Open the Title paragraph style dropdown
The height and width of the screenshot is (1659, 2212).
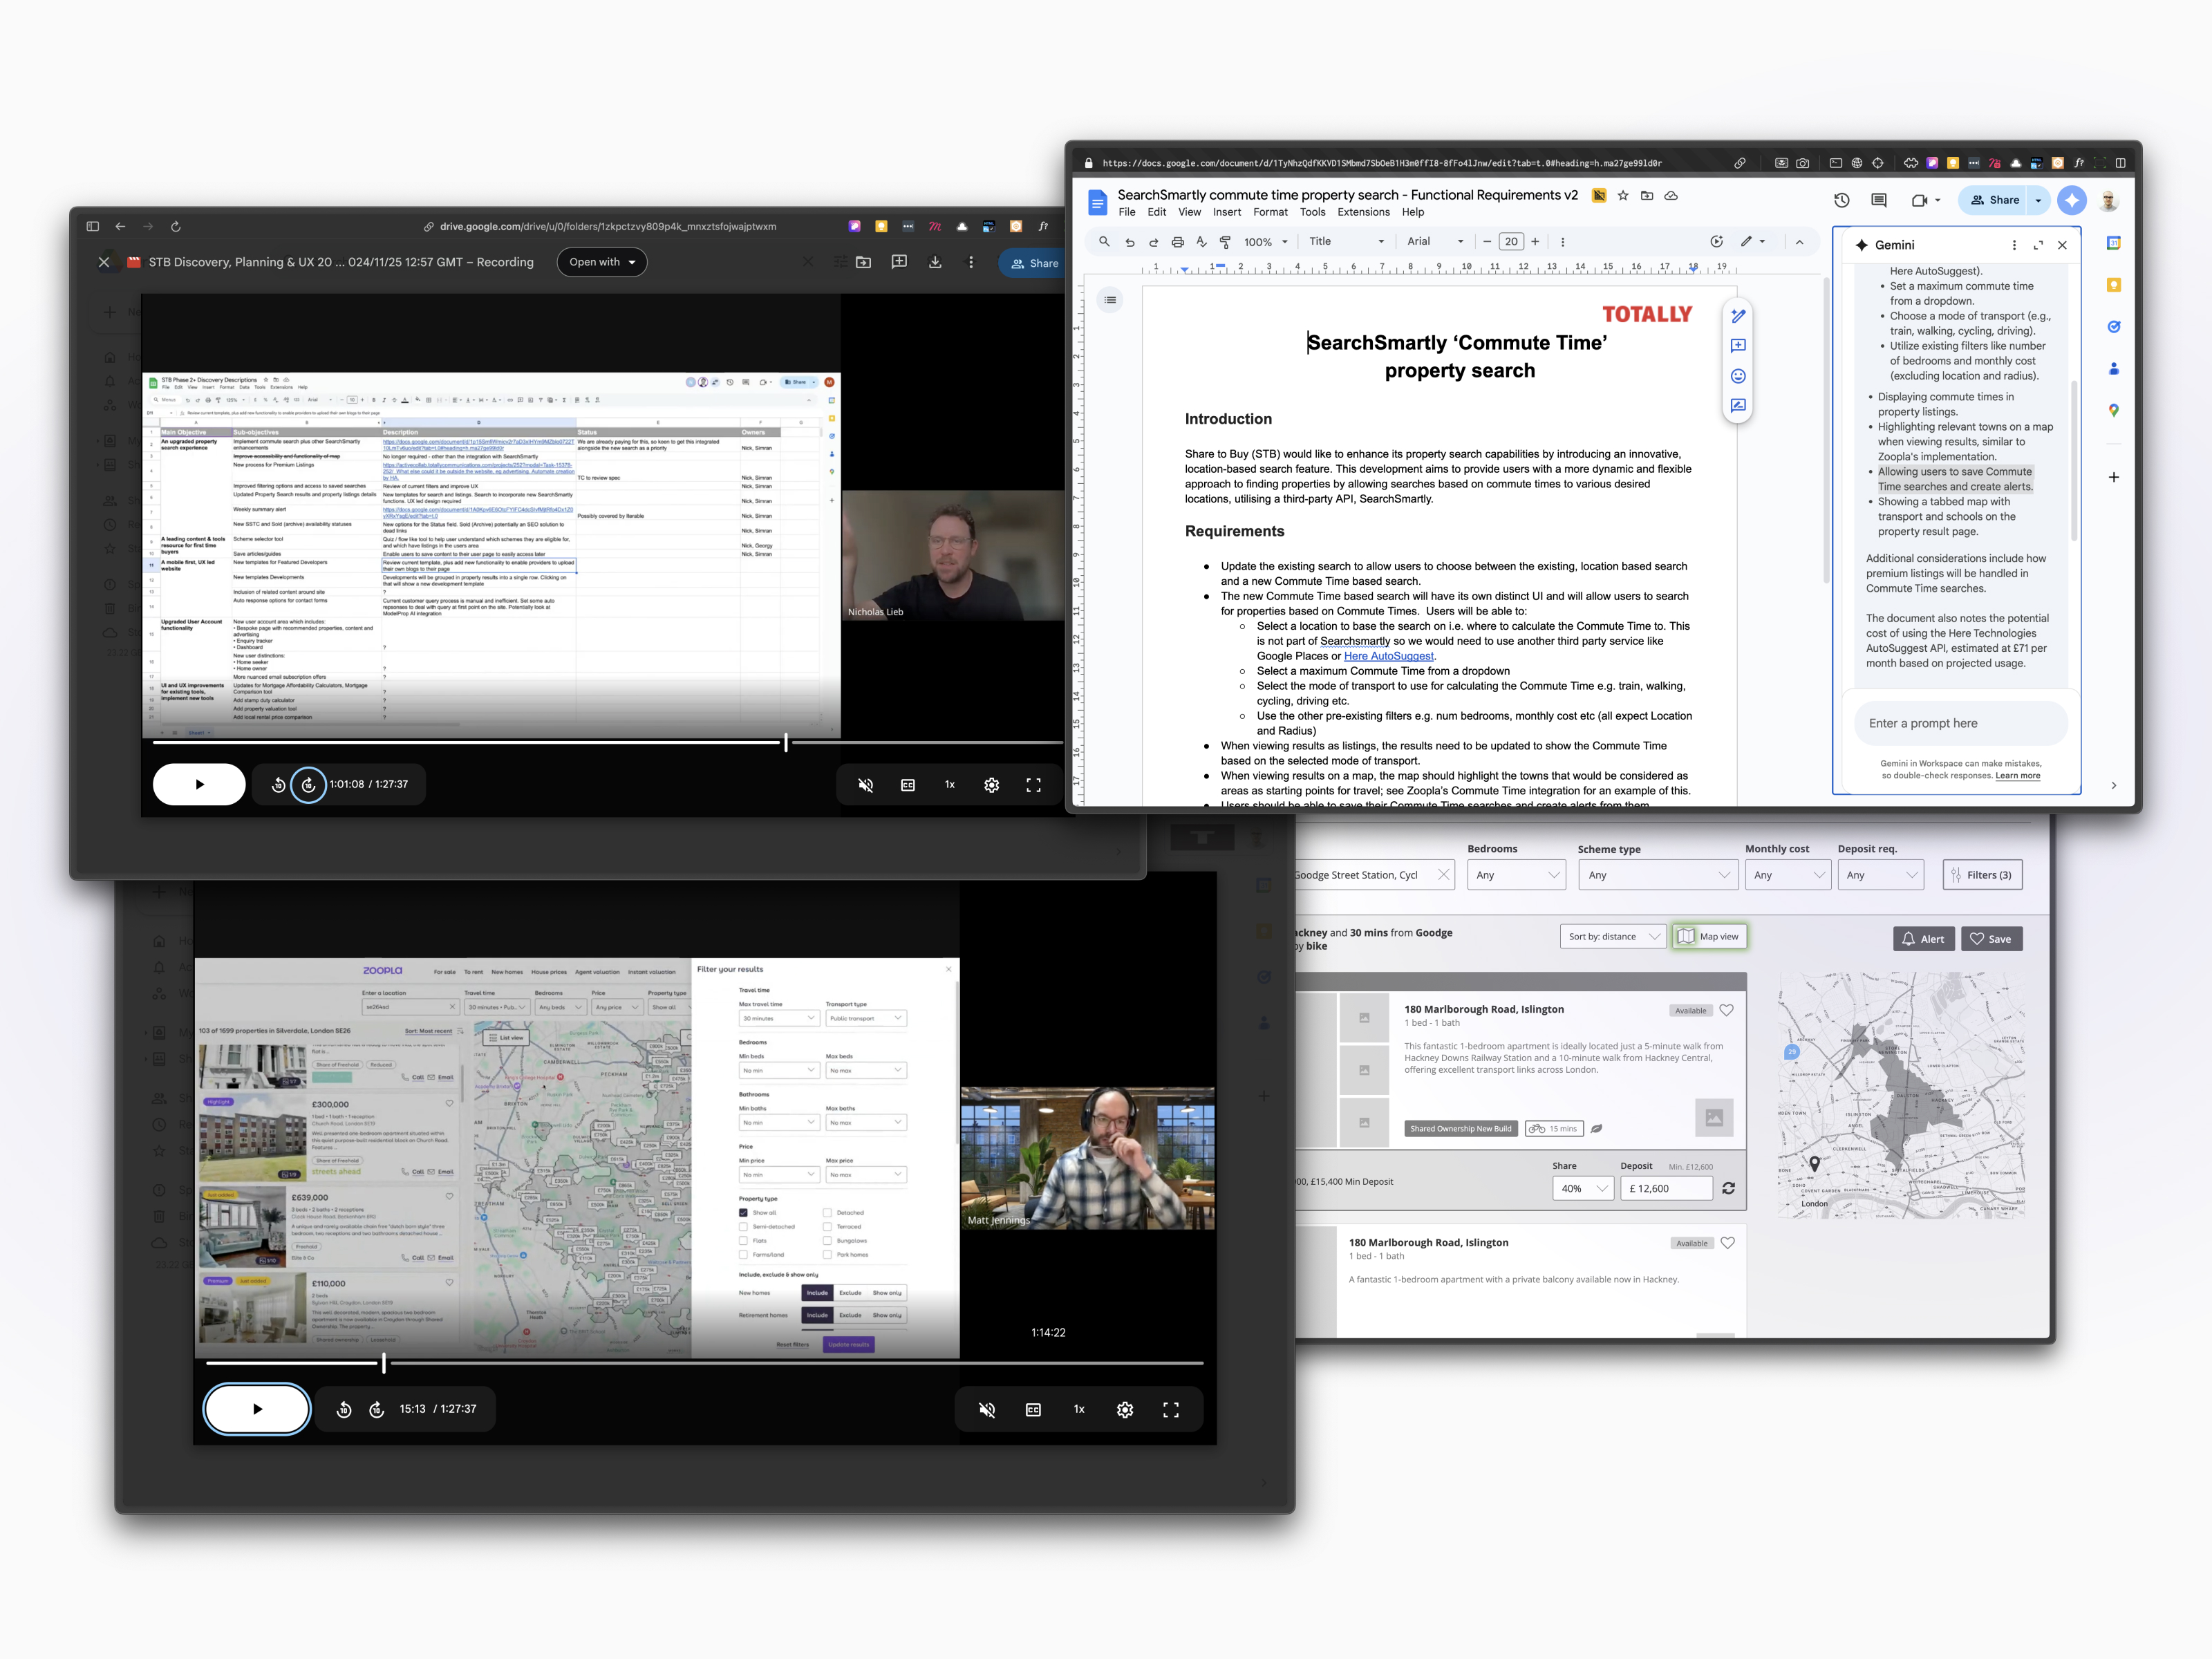pyautogui.click(x=1346, y=242)
